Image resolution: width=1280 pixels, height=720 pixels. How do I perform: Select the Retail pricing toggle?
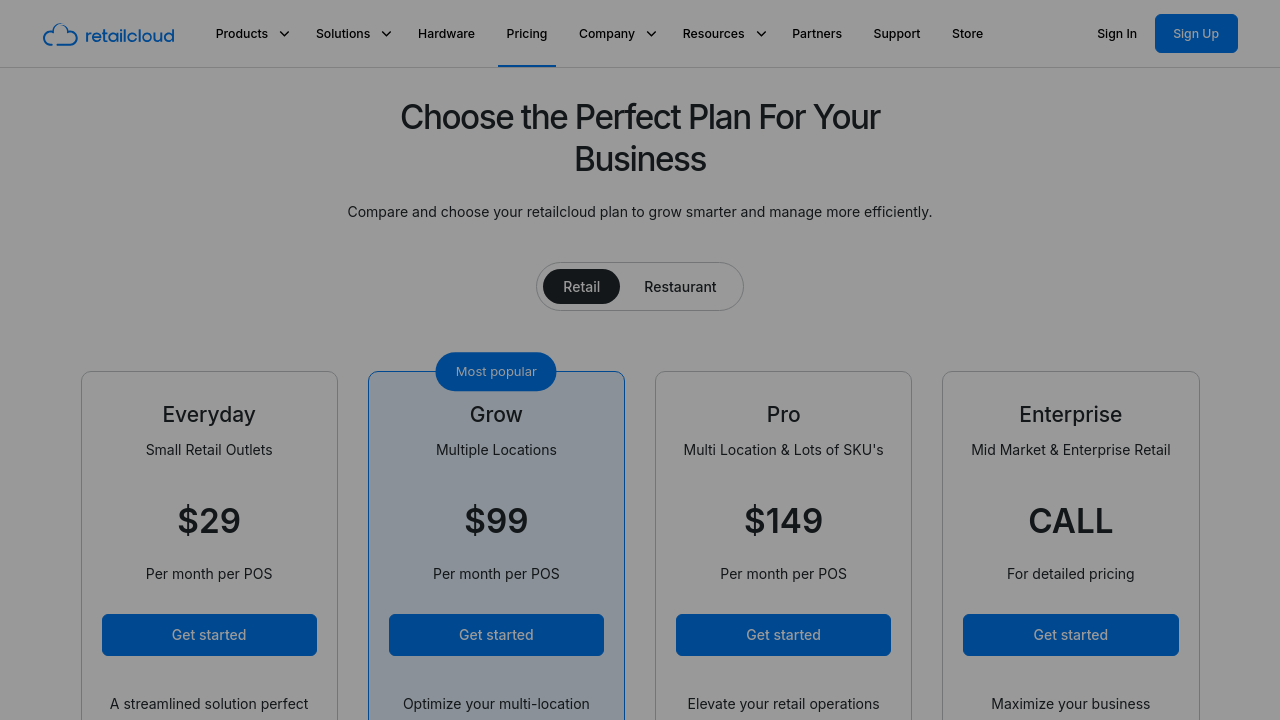click(x=581, y=287)
